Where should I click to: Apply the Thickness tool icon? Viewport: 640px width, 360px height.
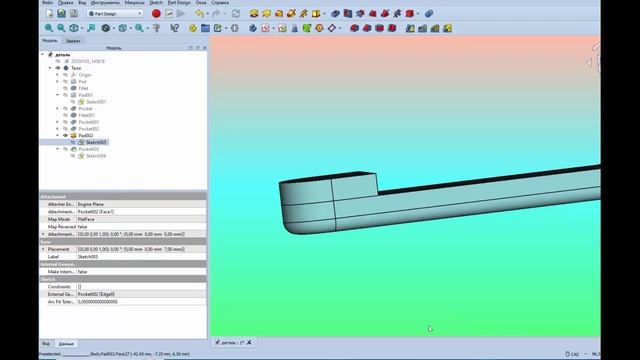392,28
